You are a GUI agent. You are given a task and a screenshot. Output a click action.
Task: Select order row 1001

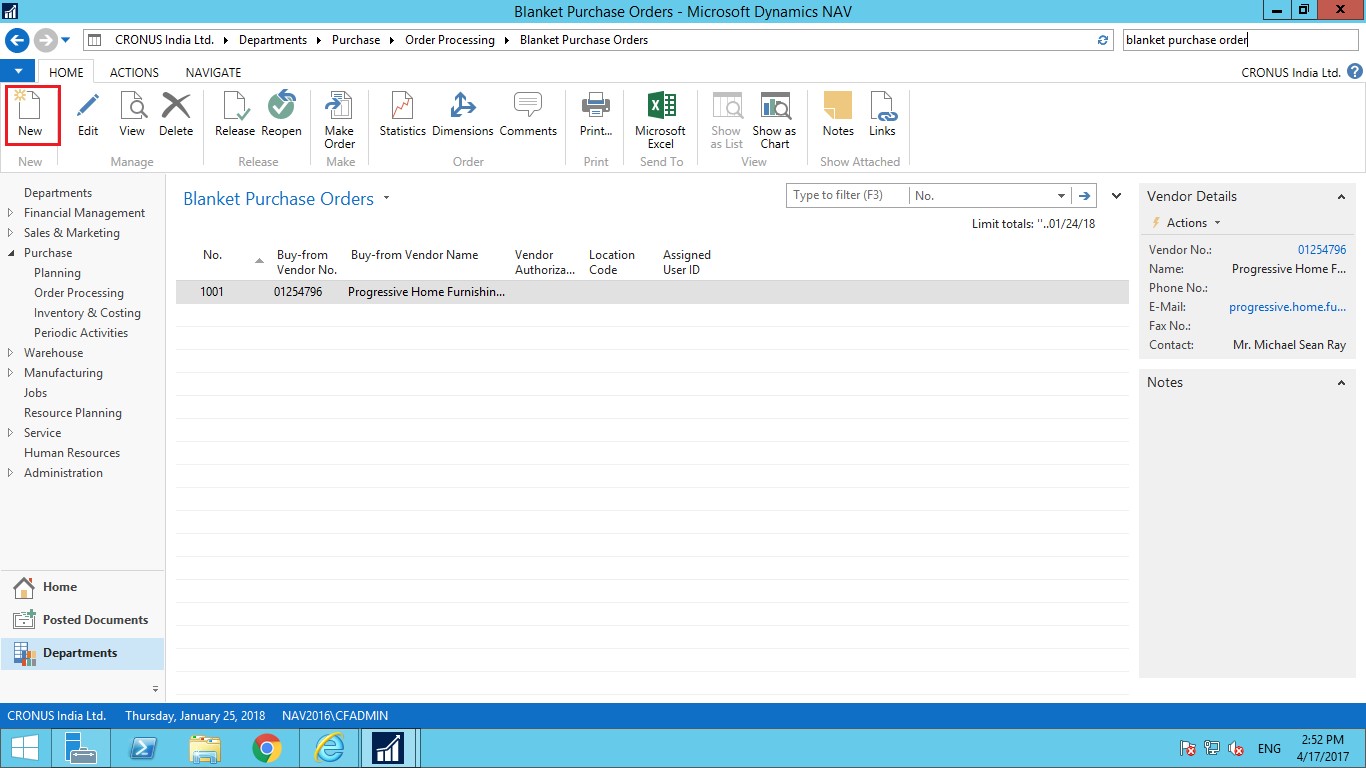click(x=652, y=292)
